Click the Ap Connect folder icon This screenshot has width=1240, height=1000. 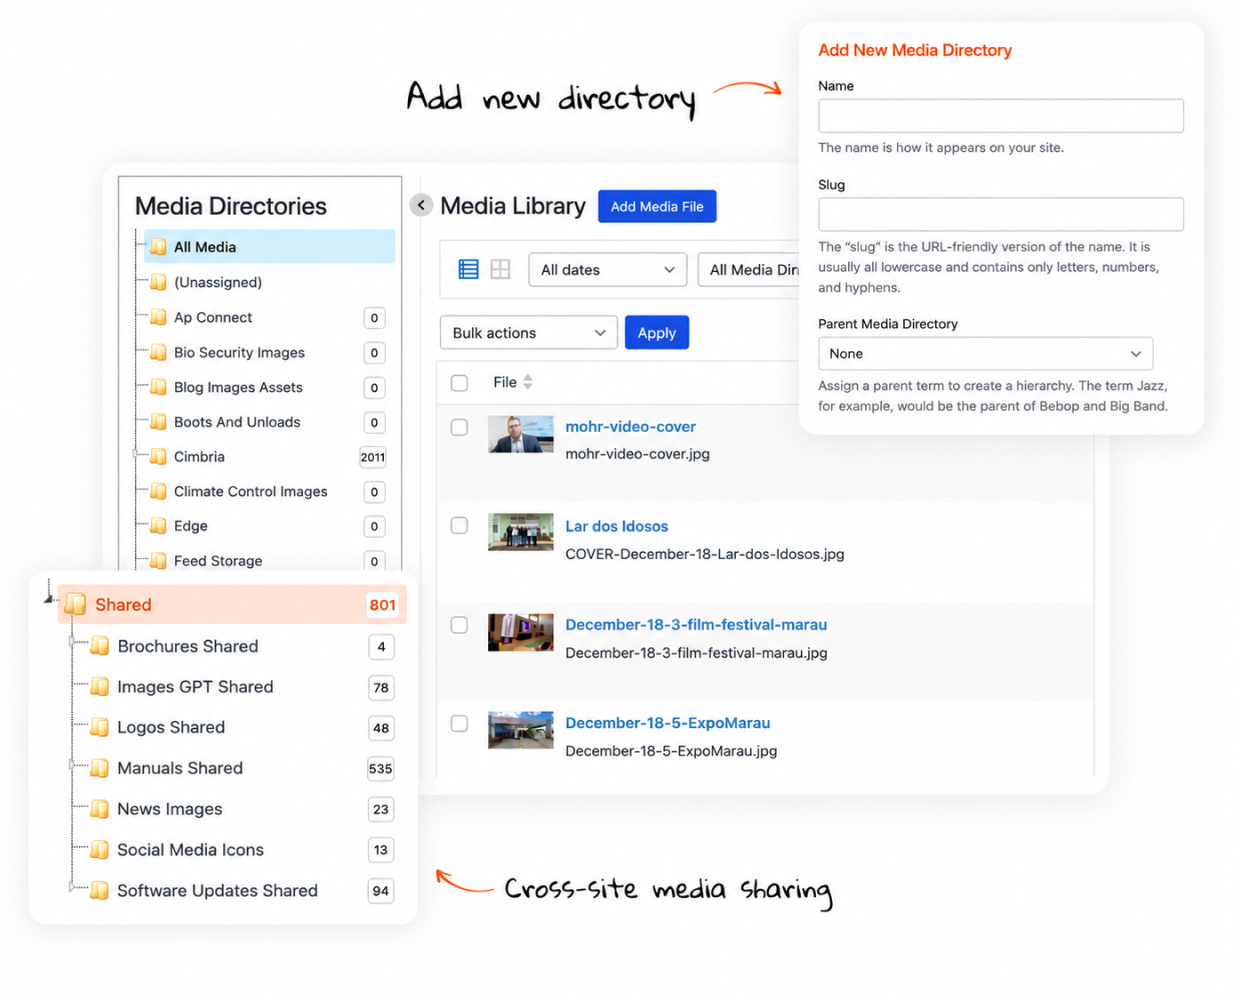[158, 317]
